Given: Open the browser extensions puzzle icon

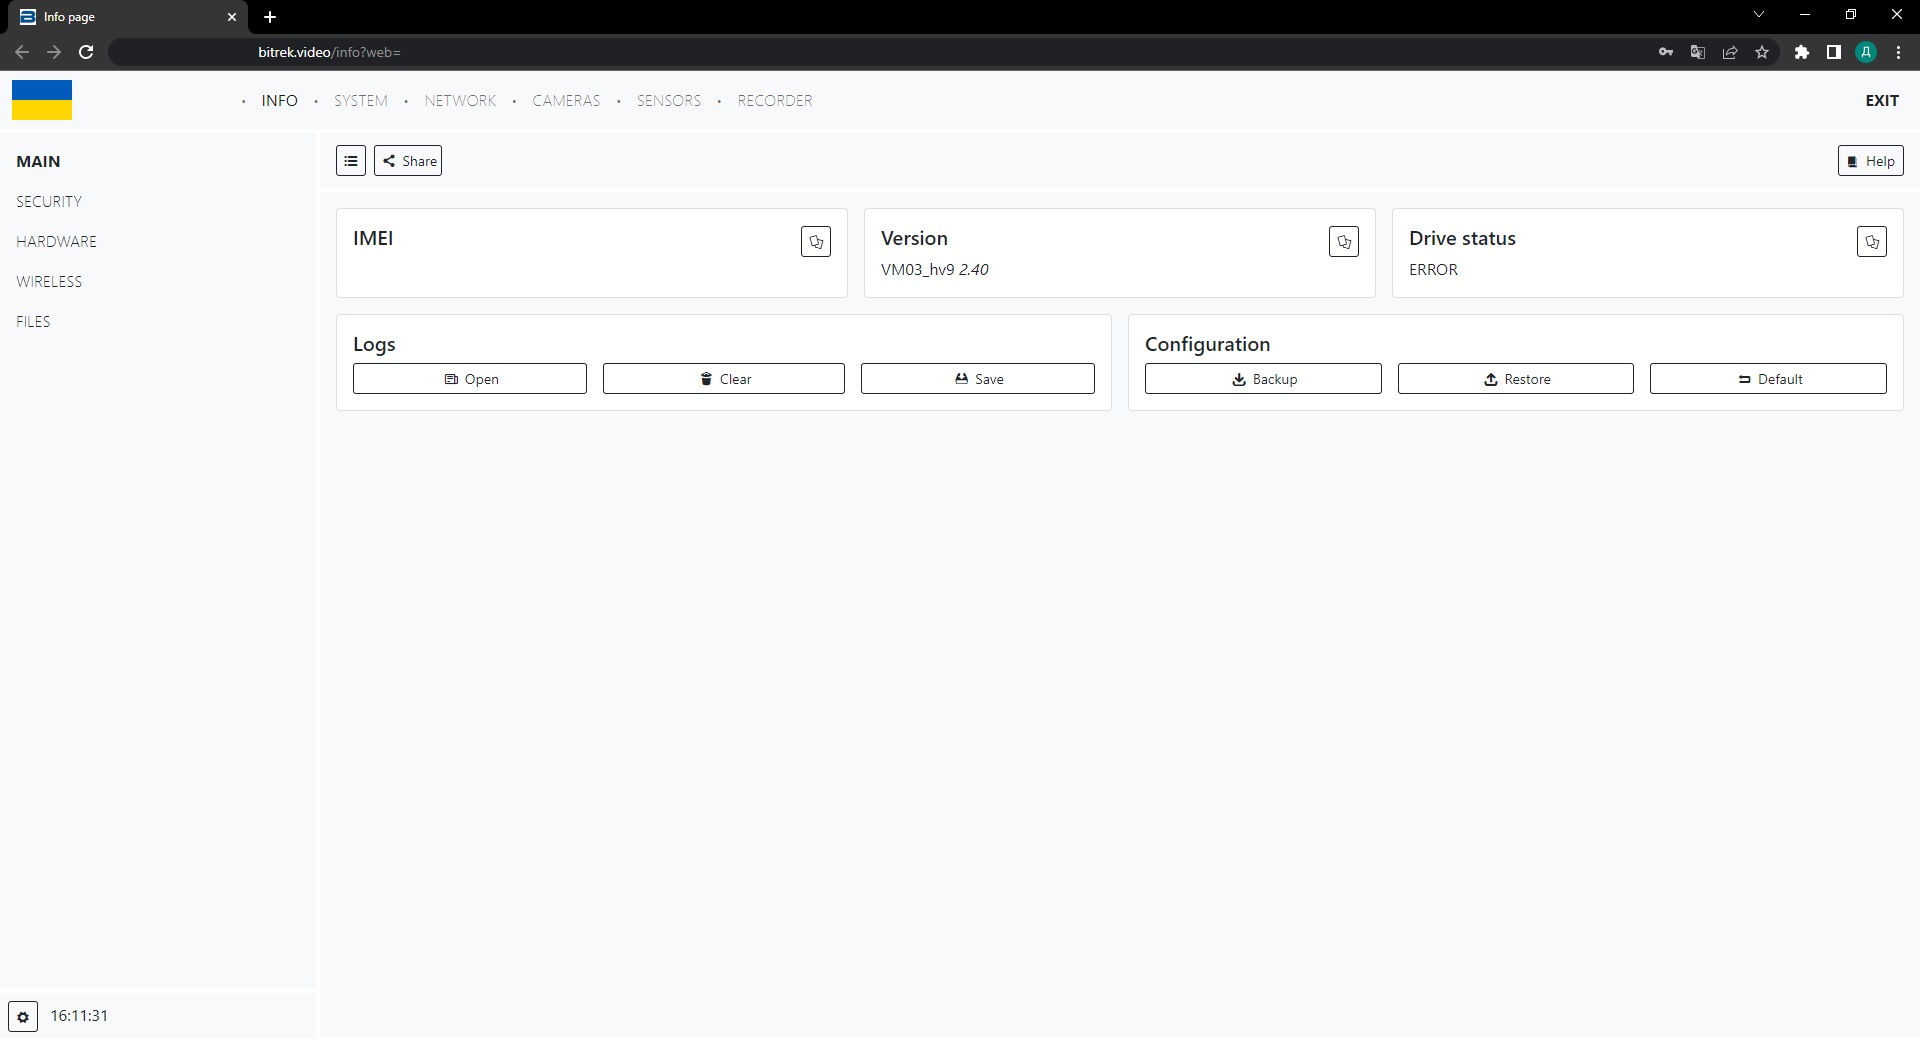Looking at the screenshot, I should coord(1801,52).
